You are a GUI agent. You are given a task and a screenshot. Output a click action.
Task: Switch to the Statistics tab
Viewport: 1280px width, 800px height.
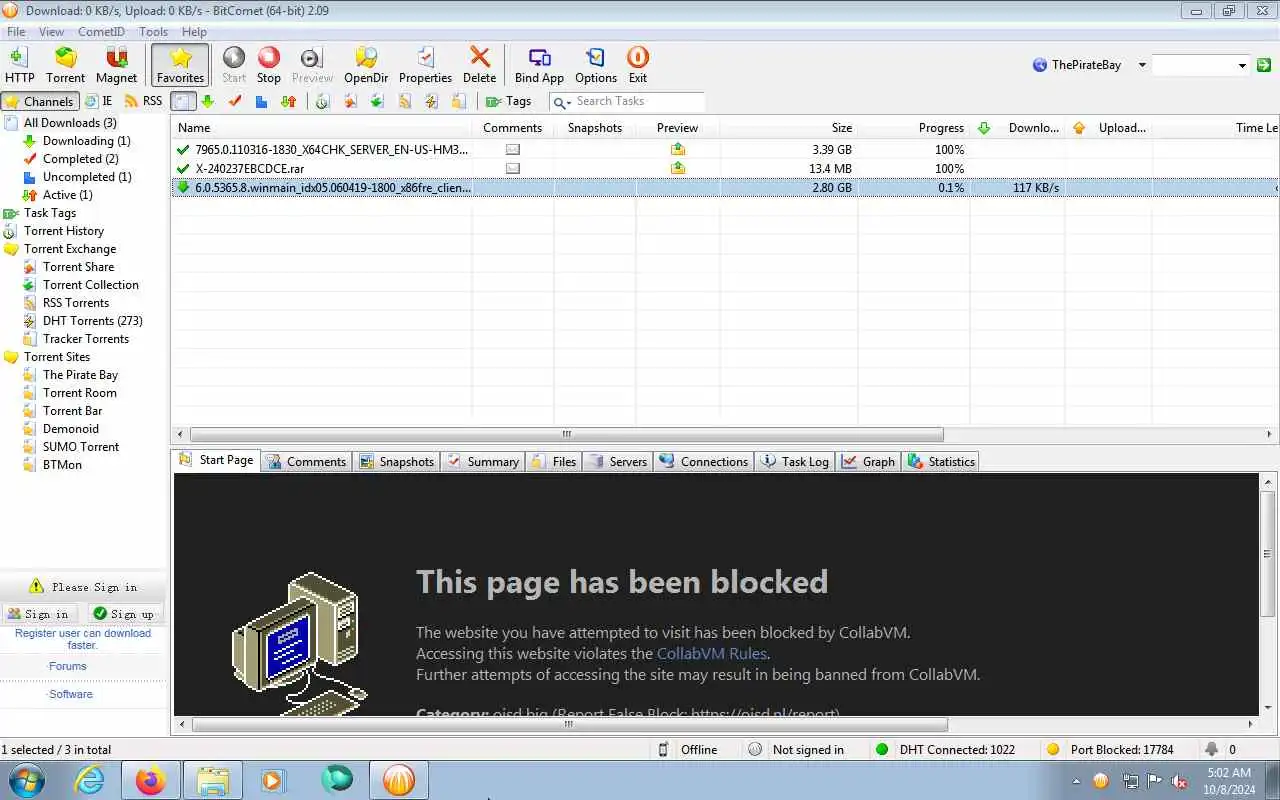[941, 462]
